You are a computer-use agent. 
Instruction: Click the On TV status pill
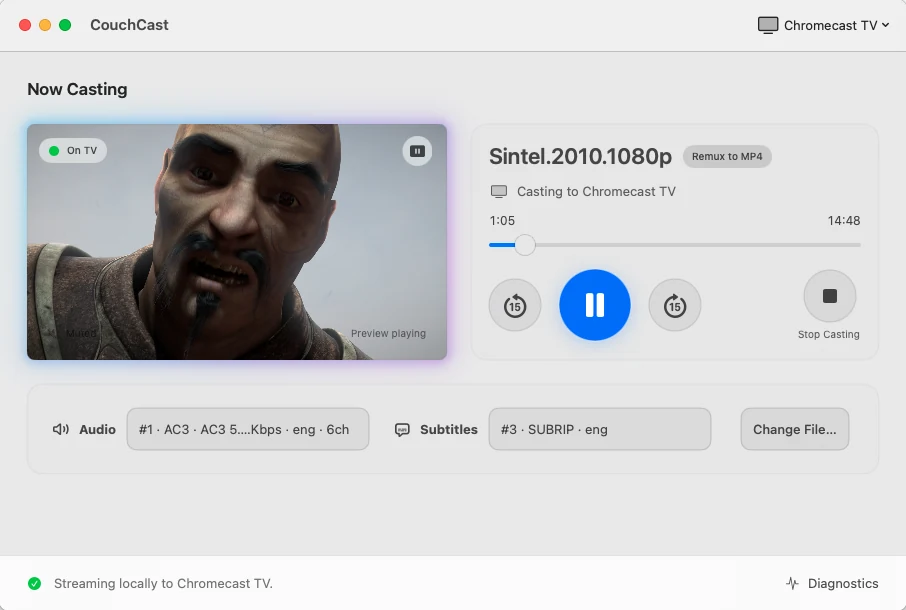tap(73, 151)
